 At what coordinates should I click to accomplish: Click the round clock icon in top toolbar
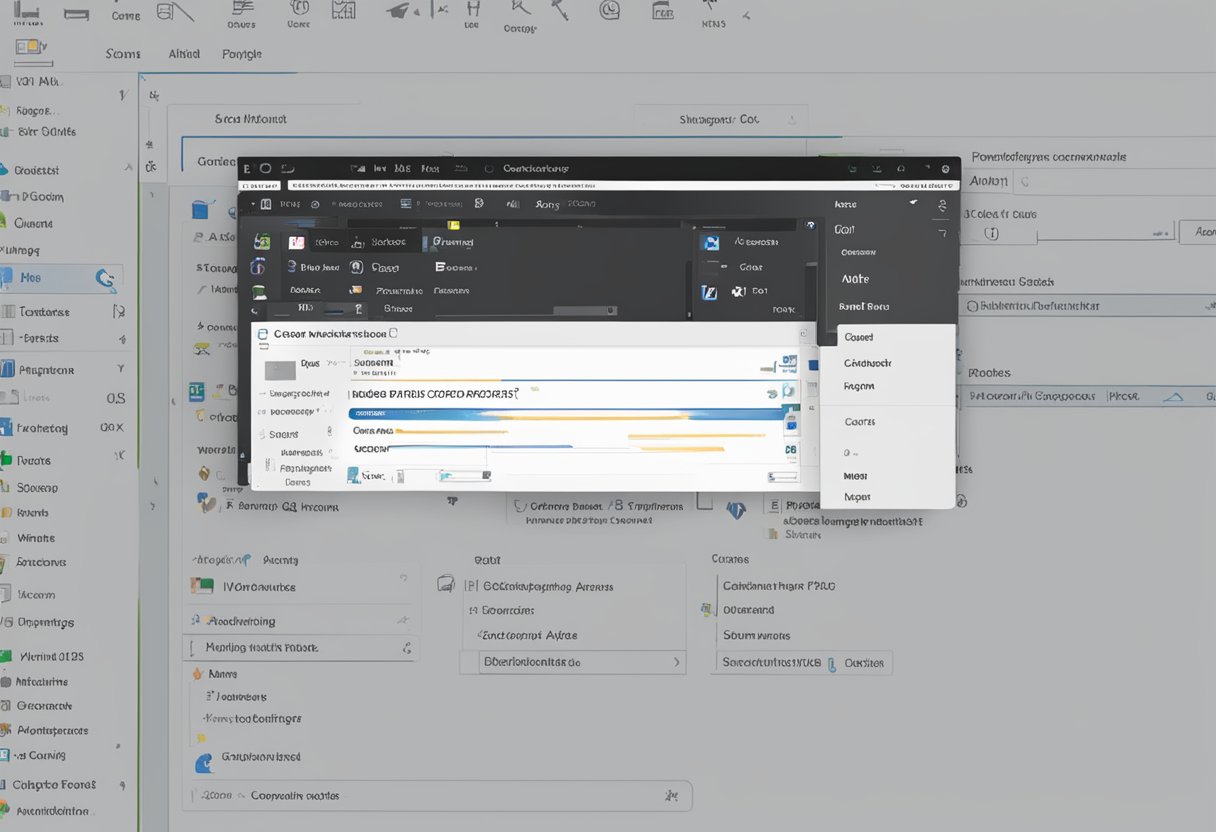(x=609, y=11)
